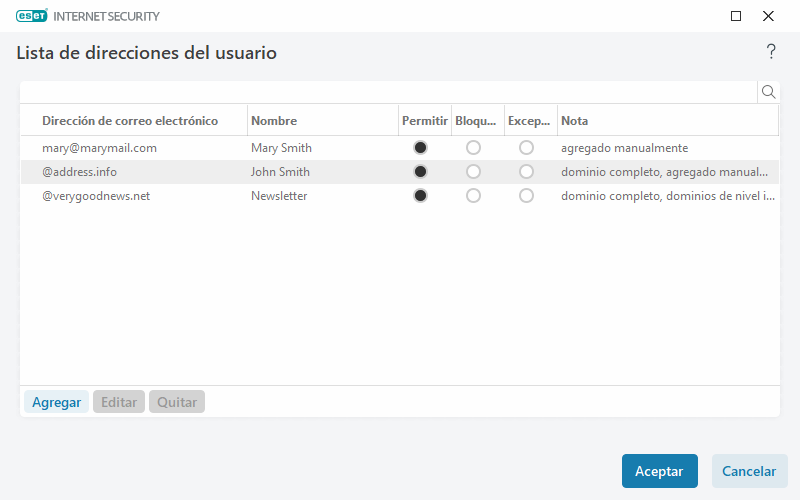
Task: Click the ESET logo in title bar
Action: click(x=31, y=16)
